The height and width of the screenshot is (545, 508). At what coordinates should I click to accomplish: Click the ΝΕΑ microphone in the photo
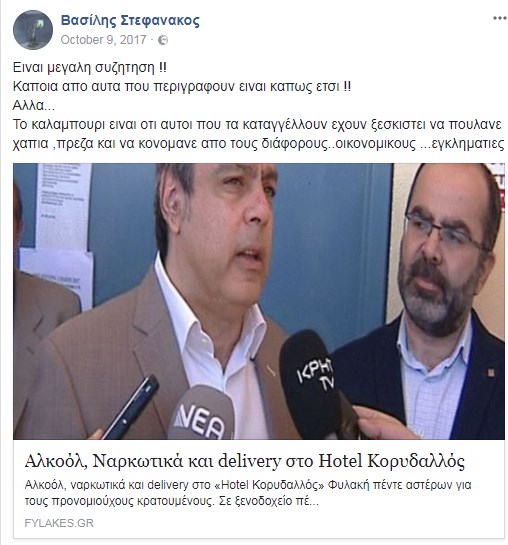[x=201, y=414]
